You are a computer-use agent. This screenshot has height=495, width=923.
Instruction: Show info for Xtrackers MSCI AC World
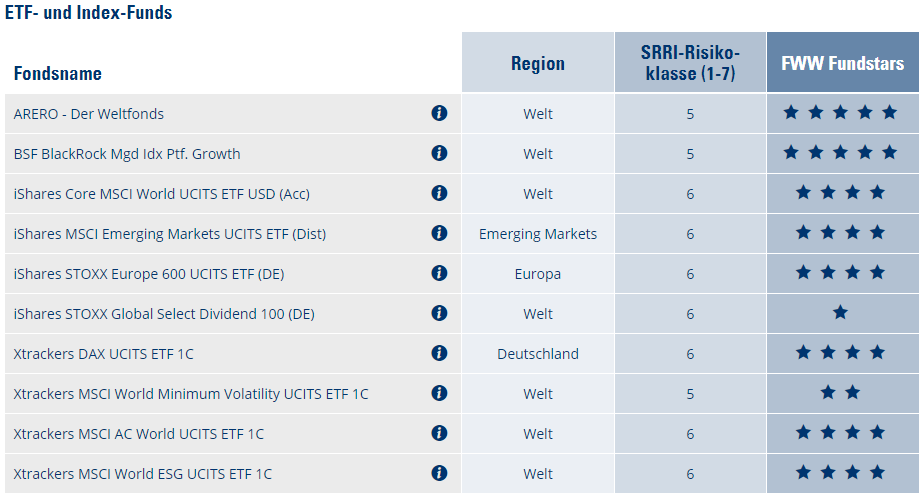click(x=438, y=433)
